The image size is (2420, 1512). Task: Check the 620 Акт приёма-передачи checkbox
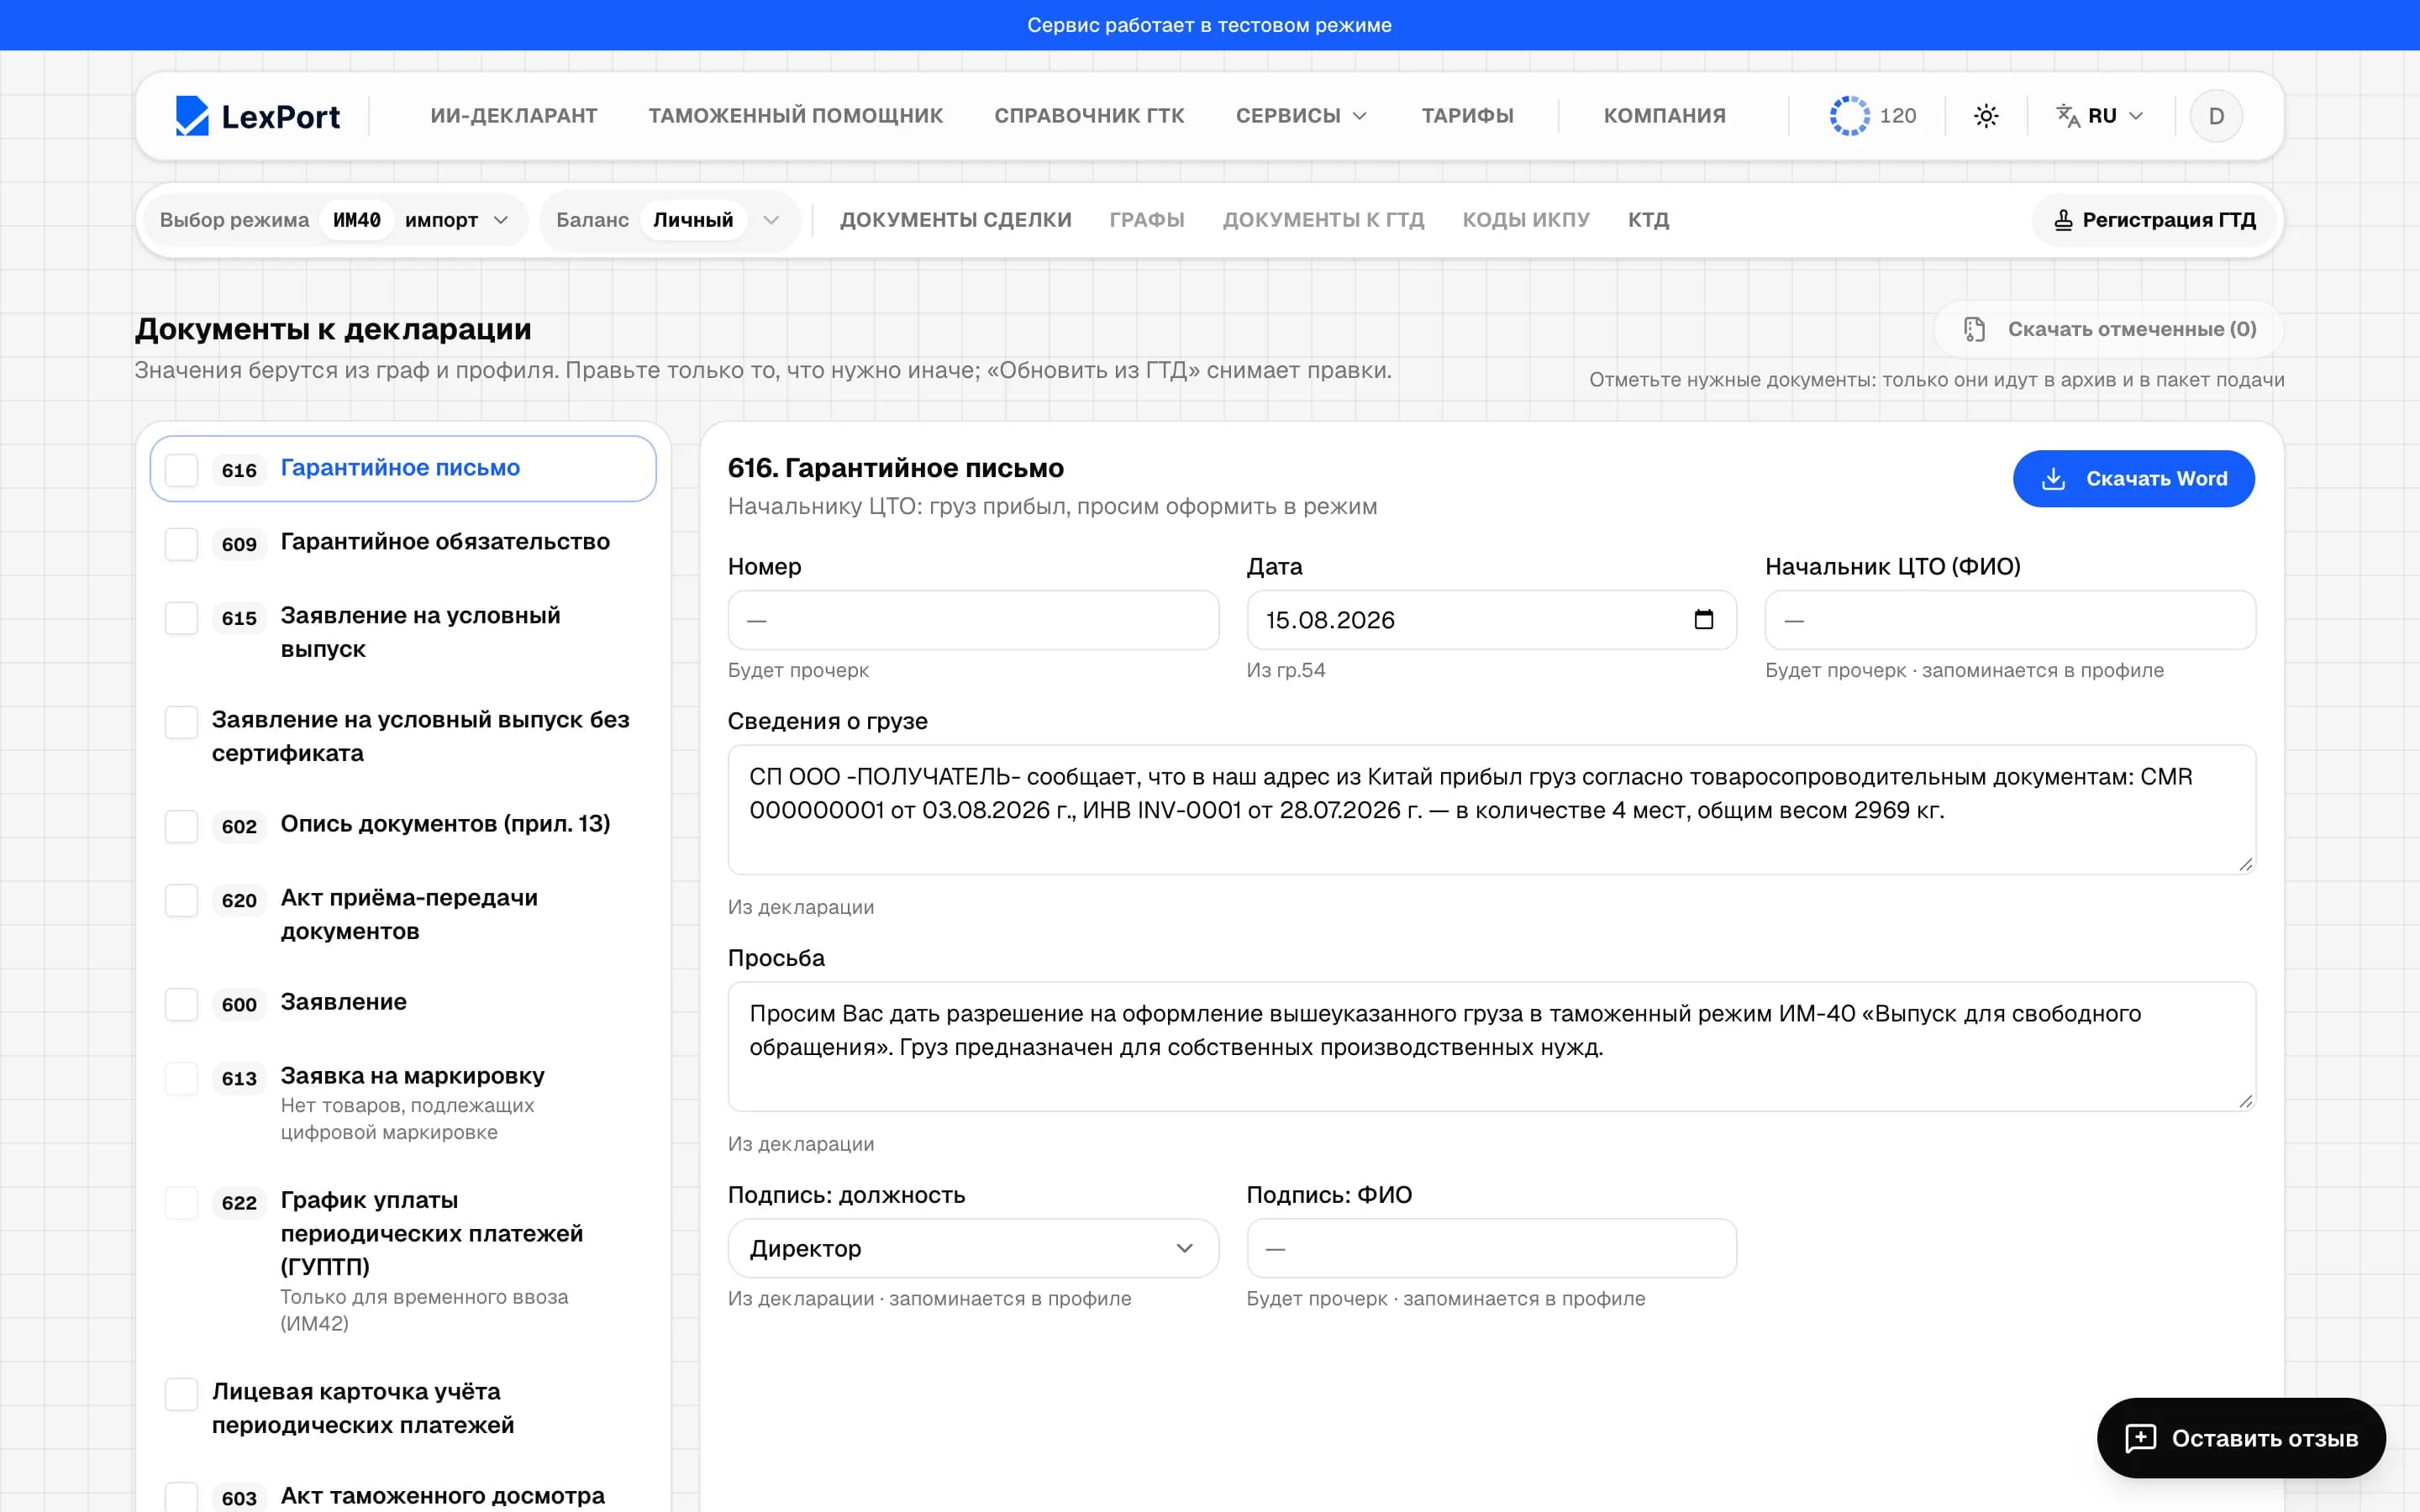point(182,900)
